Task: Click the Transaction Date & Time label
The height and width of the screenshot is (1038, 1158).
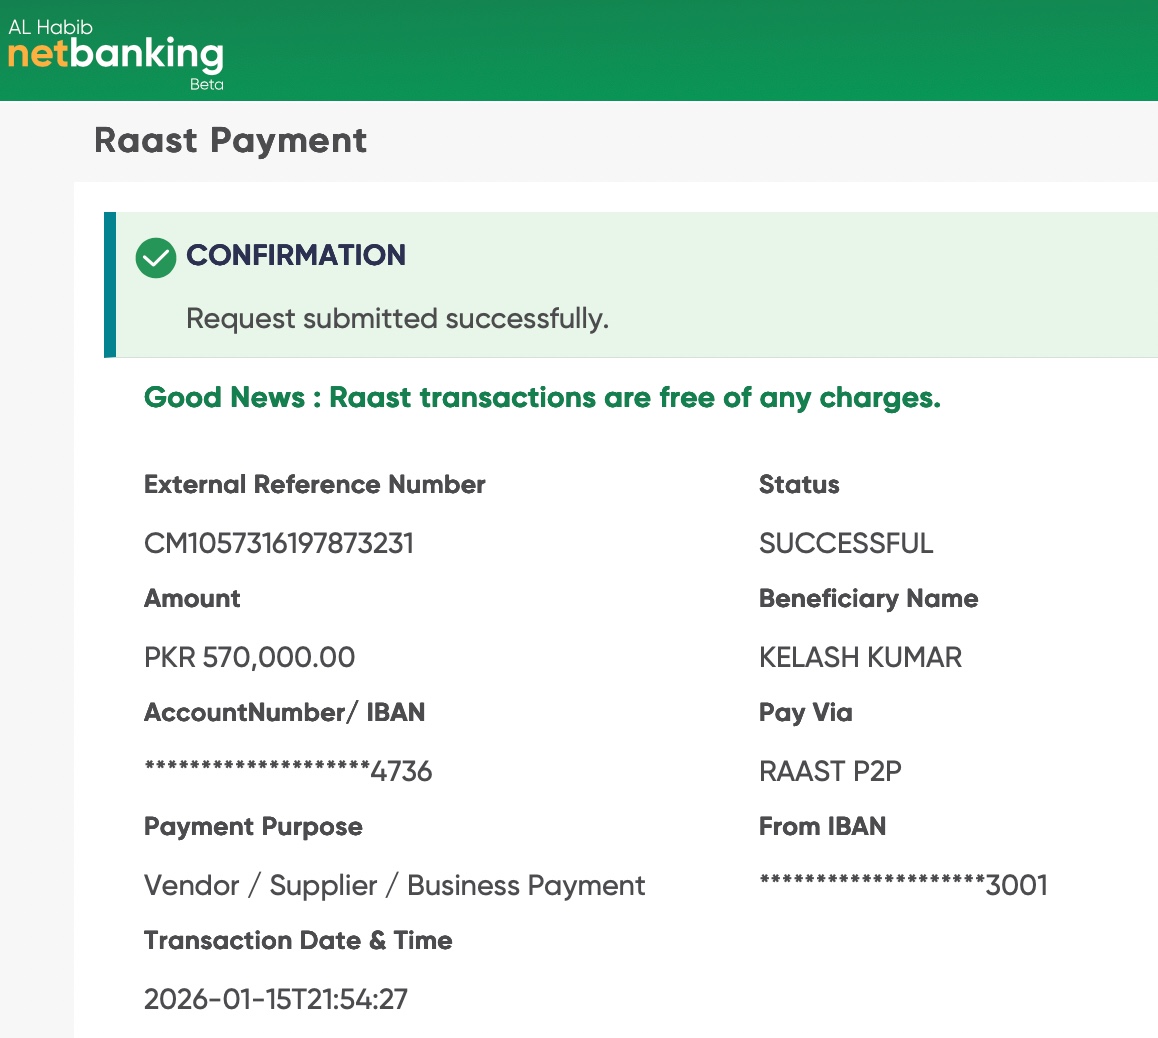Action: pyautogui.click(x=298, y=941)
